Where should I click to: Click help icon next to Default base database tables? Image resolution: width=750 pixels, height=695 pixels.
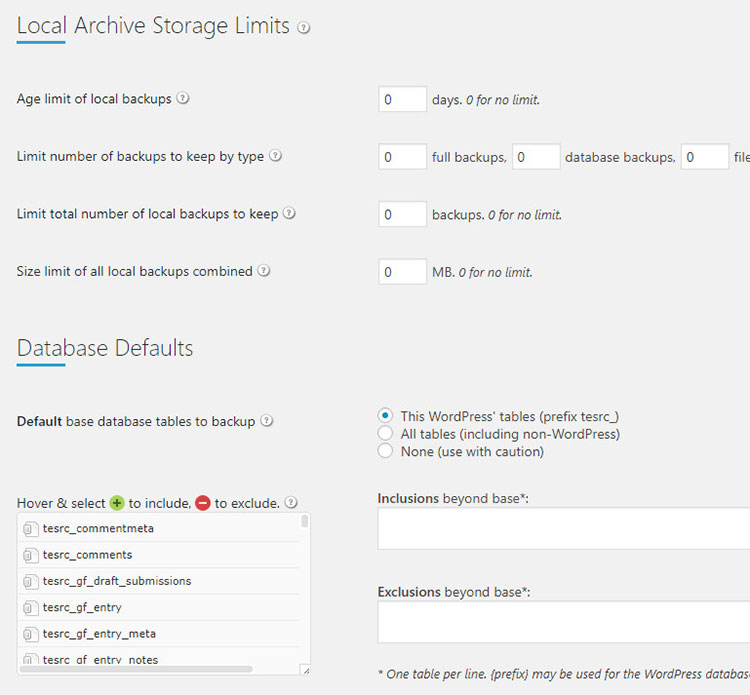tap(267, 421)
